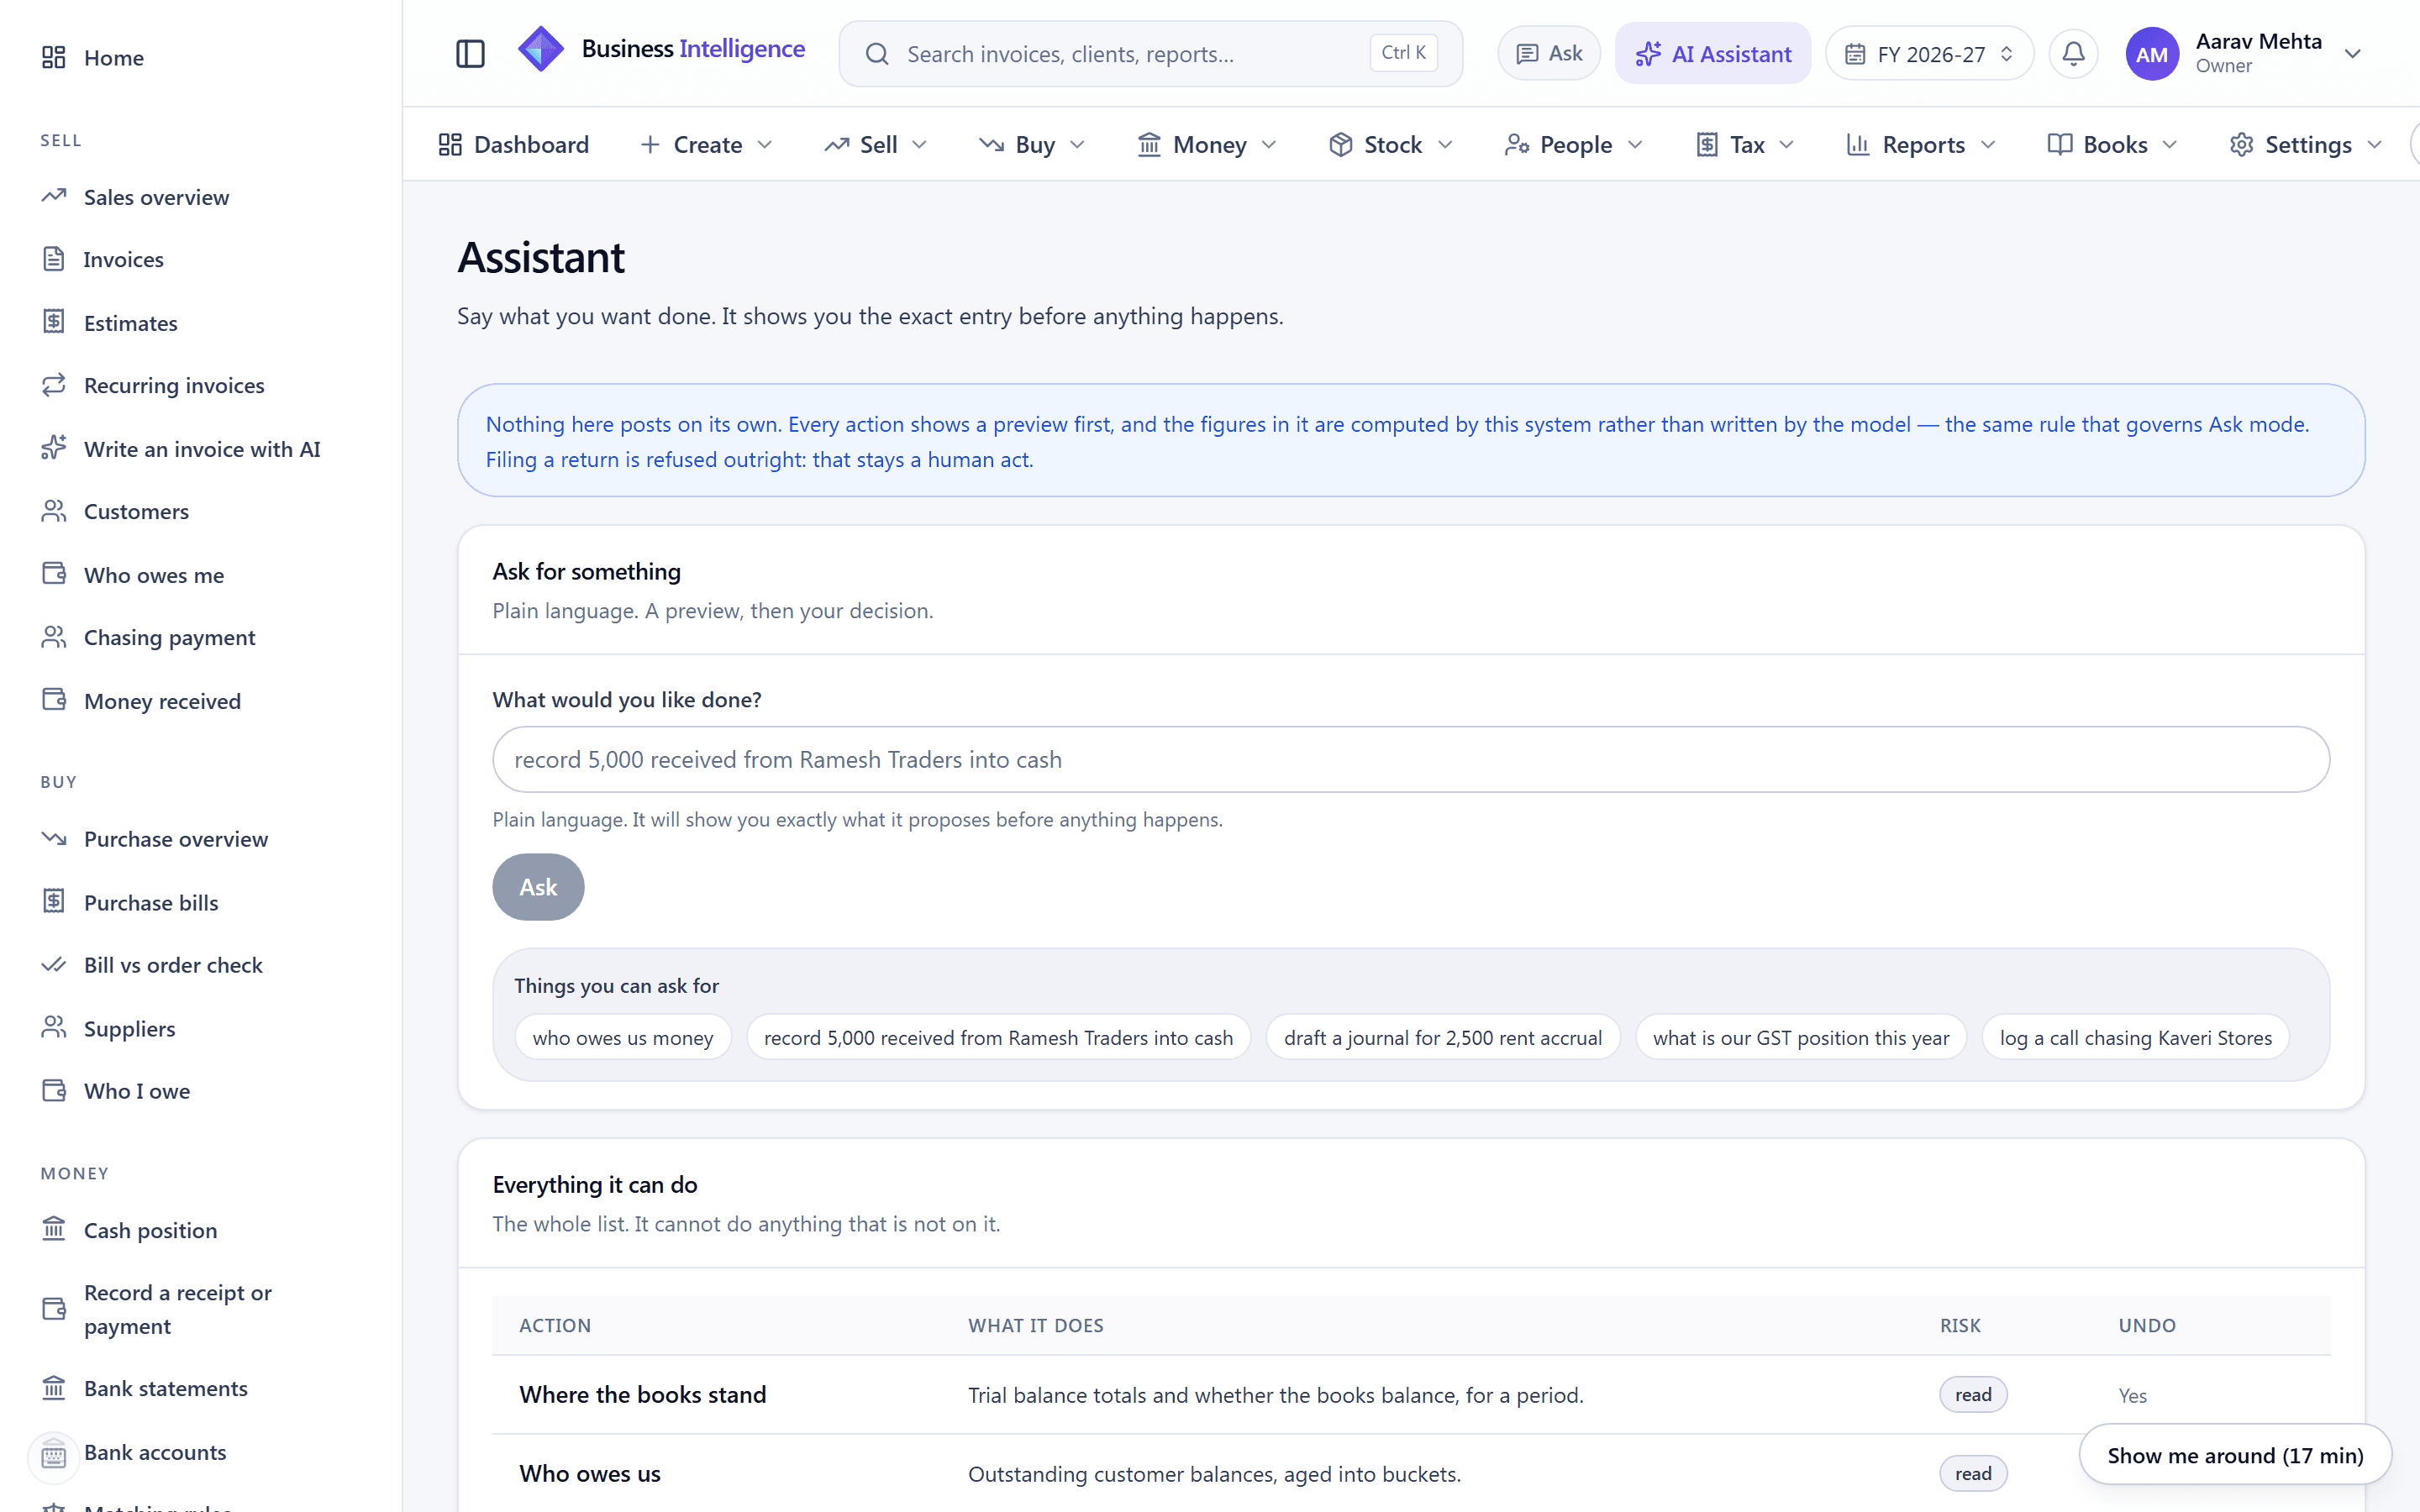Click the AM user avatar
This screenshot has width=2420, height=1512.
tap(2151, 53)
